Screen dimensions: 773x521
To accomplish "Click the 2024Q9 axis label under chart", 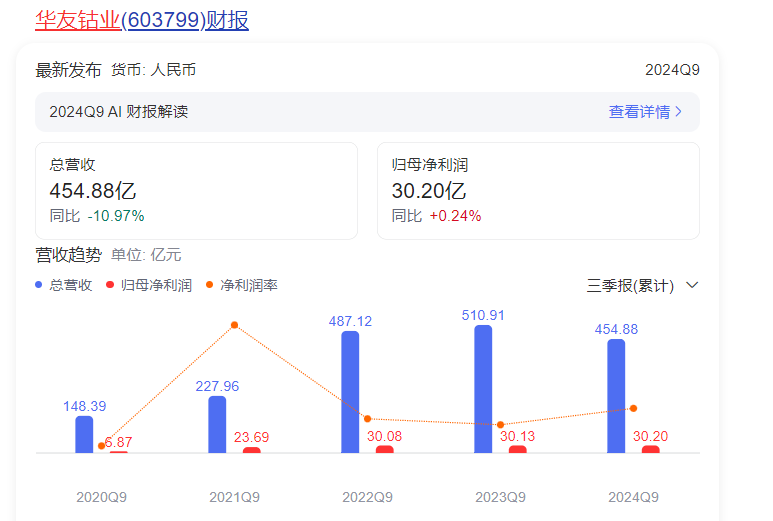I will point(633,497).
